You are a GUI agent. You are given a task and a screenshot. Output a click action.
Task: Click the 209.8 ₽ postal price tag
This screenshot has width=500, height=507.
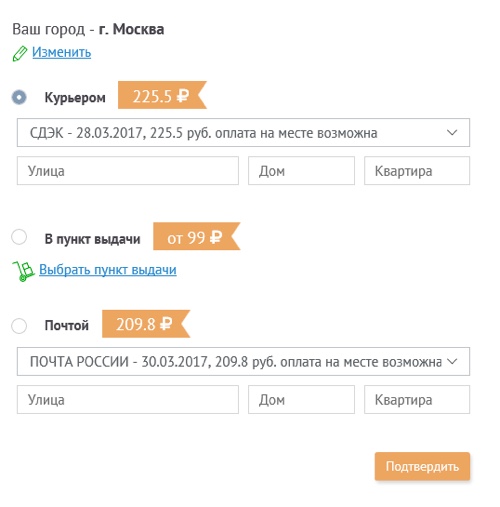click(x=146, y=324)
